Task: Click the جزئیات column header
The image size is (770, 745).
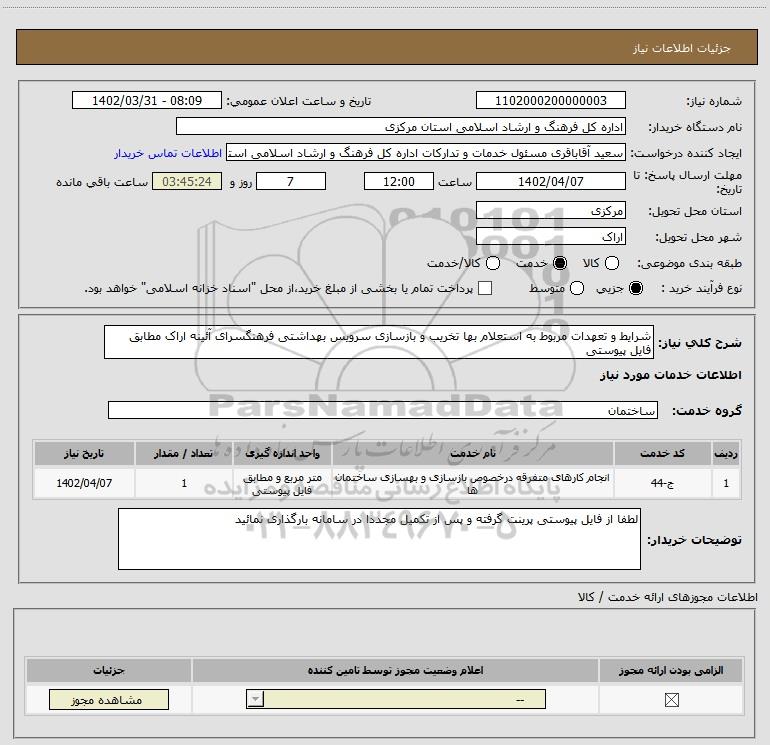Action: click(x=109, y=670)
